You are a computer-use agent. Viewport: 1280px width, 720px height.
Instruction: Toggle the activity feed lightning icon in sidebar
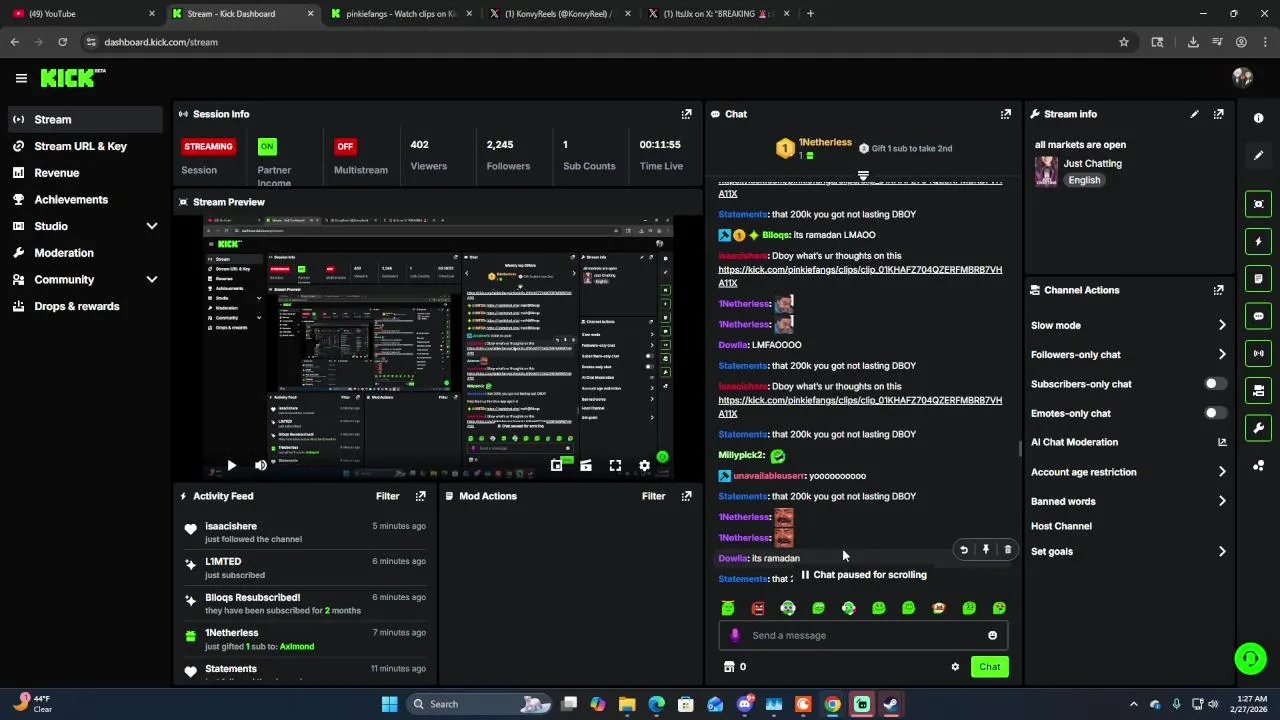1258,241
